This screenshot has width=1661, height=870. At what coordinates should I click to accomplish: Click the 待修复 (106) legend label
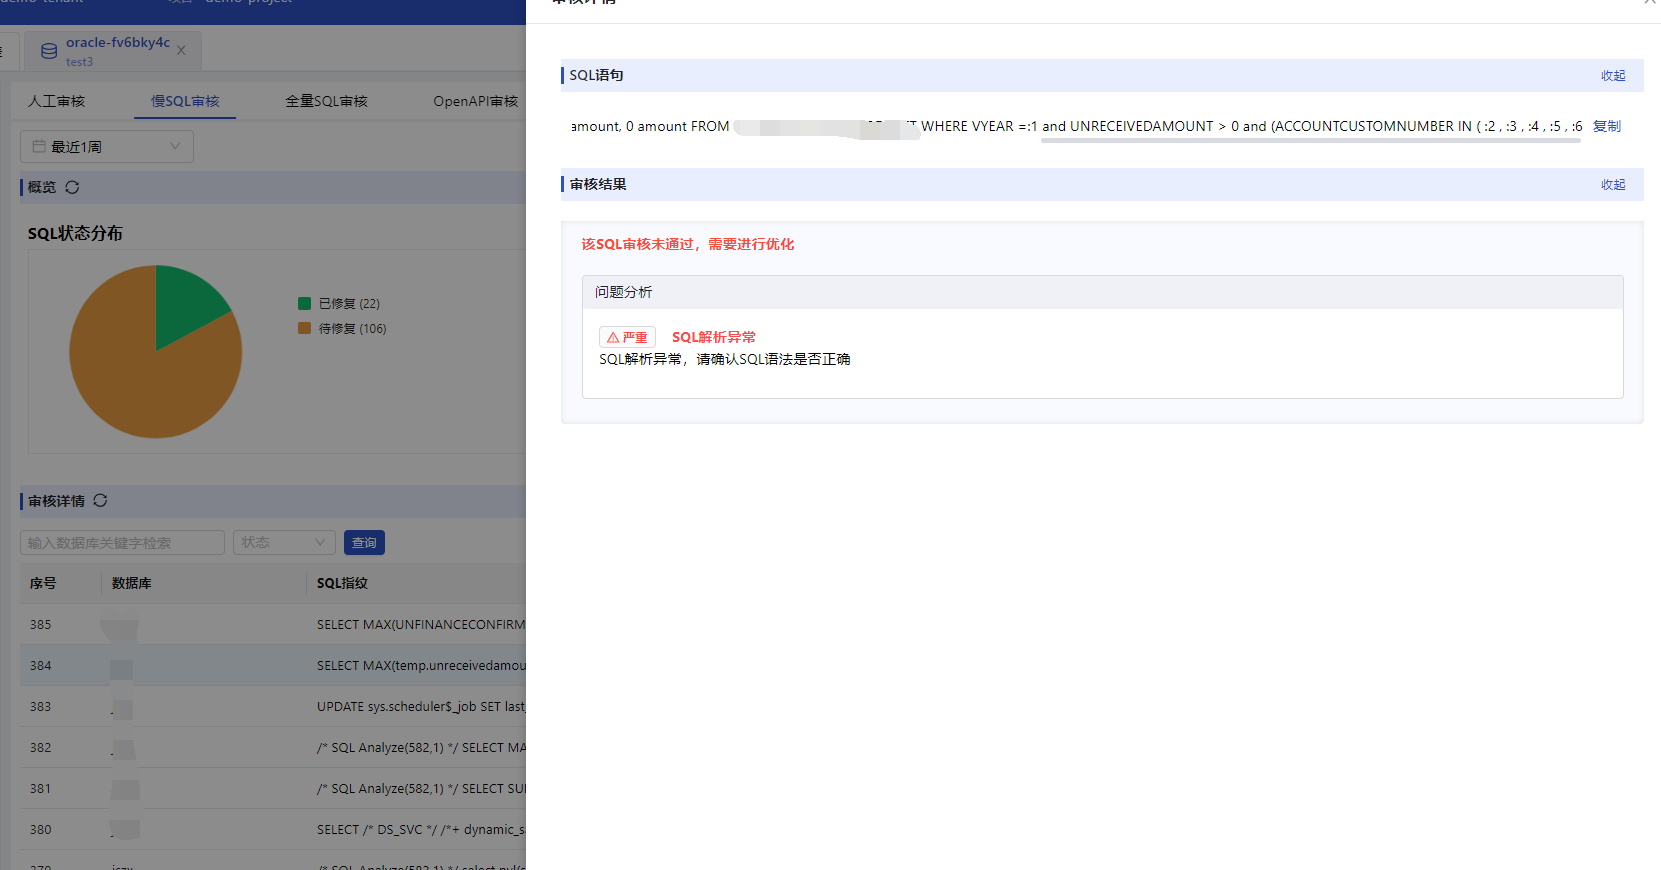(x=352, y=328)
